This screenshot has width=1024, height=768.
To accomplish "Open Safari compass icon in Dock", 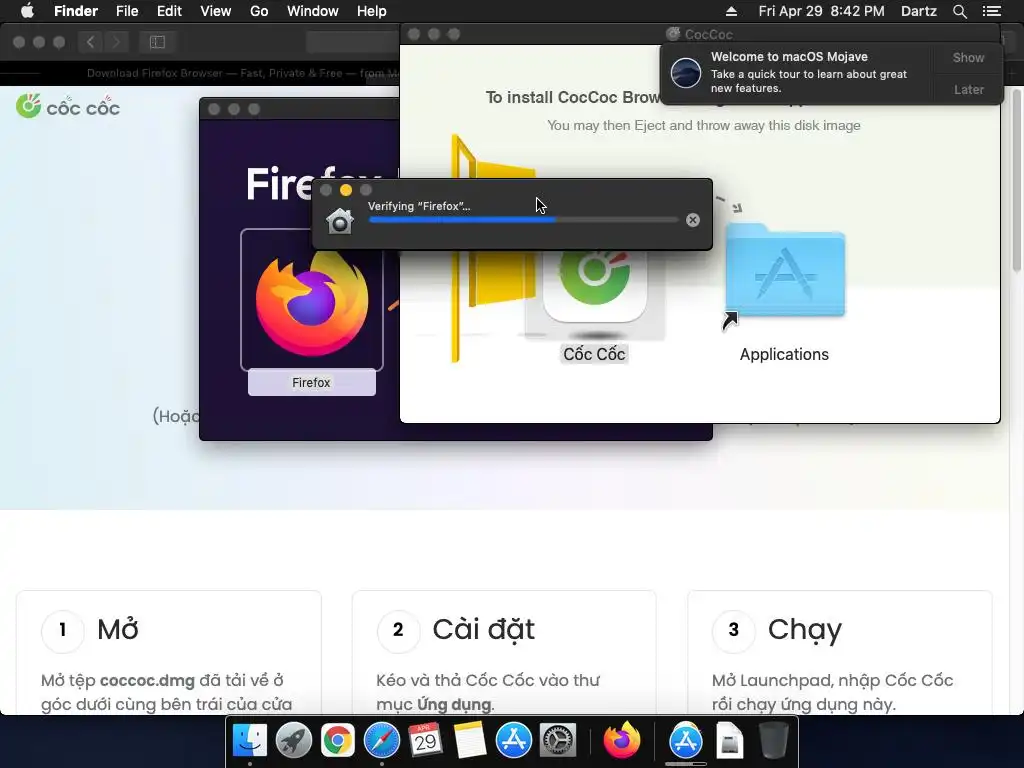I will pos(381,741).
